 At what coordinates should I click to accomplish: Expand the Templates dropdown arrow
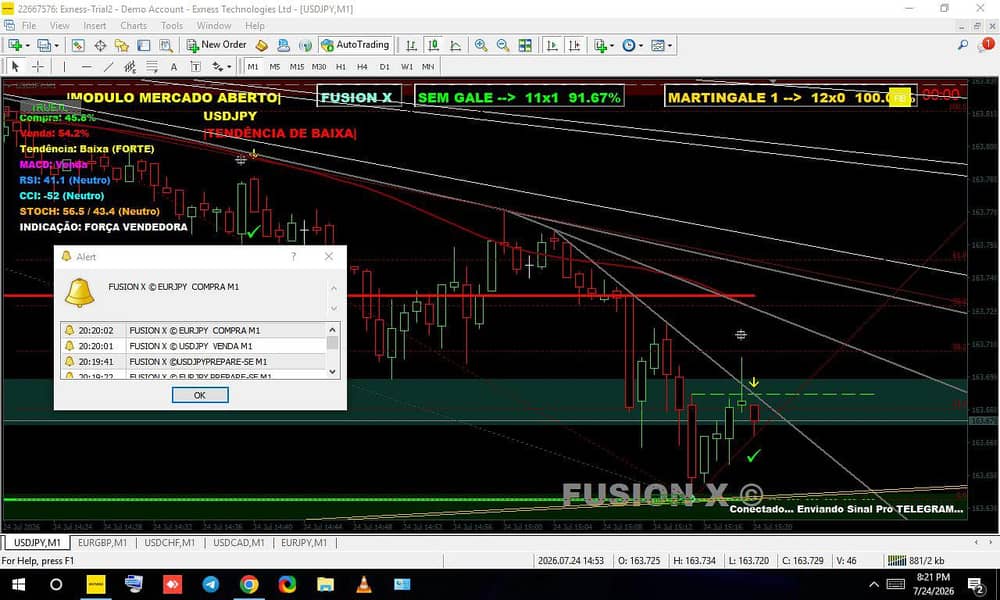pyautogui.click(x=670, y=46)
